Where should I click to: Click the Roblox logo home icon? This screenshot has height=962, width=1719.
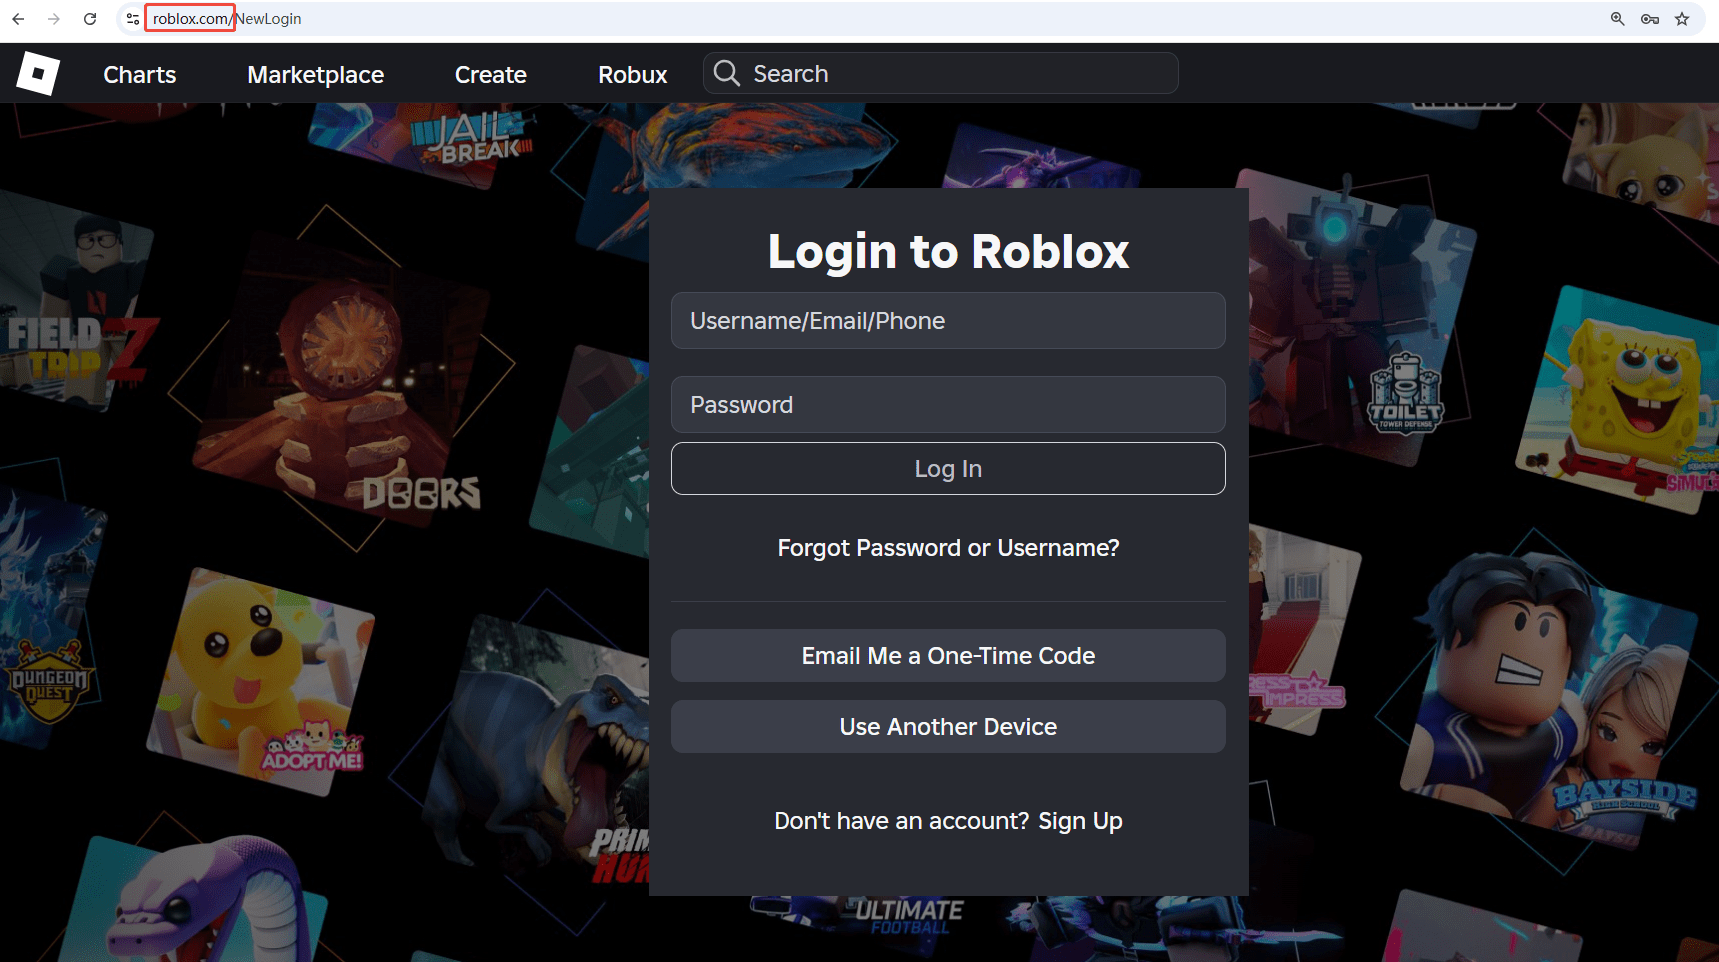(38, 74)
